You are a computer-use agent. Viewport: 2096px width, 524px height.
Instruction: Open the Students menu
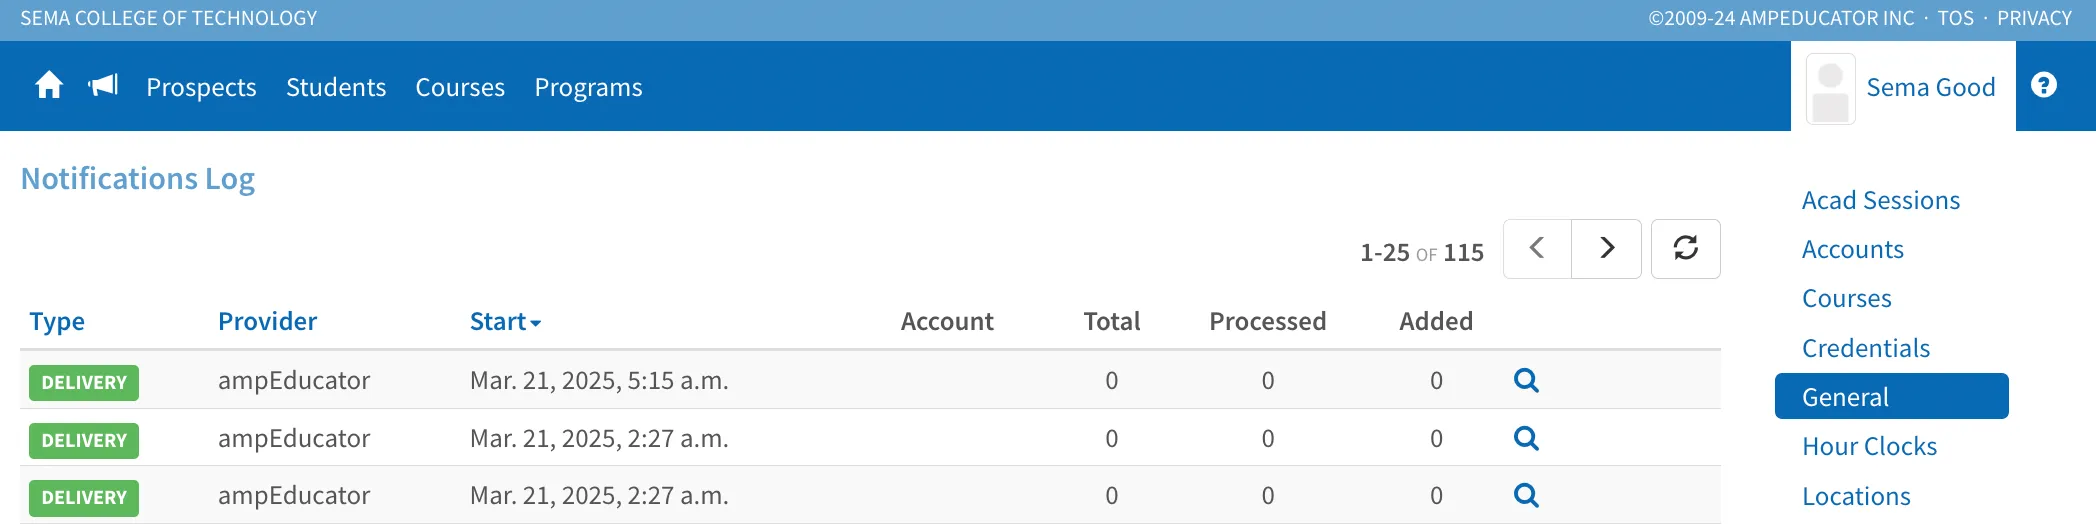pyautogui.click(x=336, y=88)
